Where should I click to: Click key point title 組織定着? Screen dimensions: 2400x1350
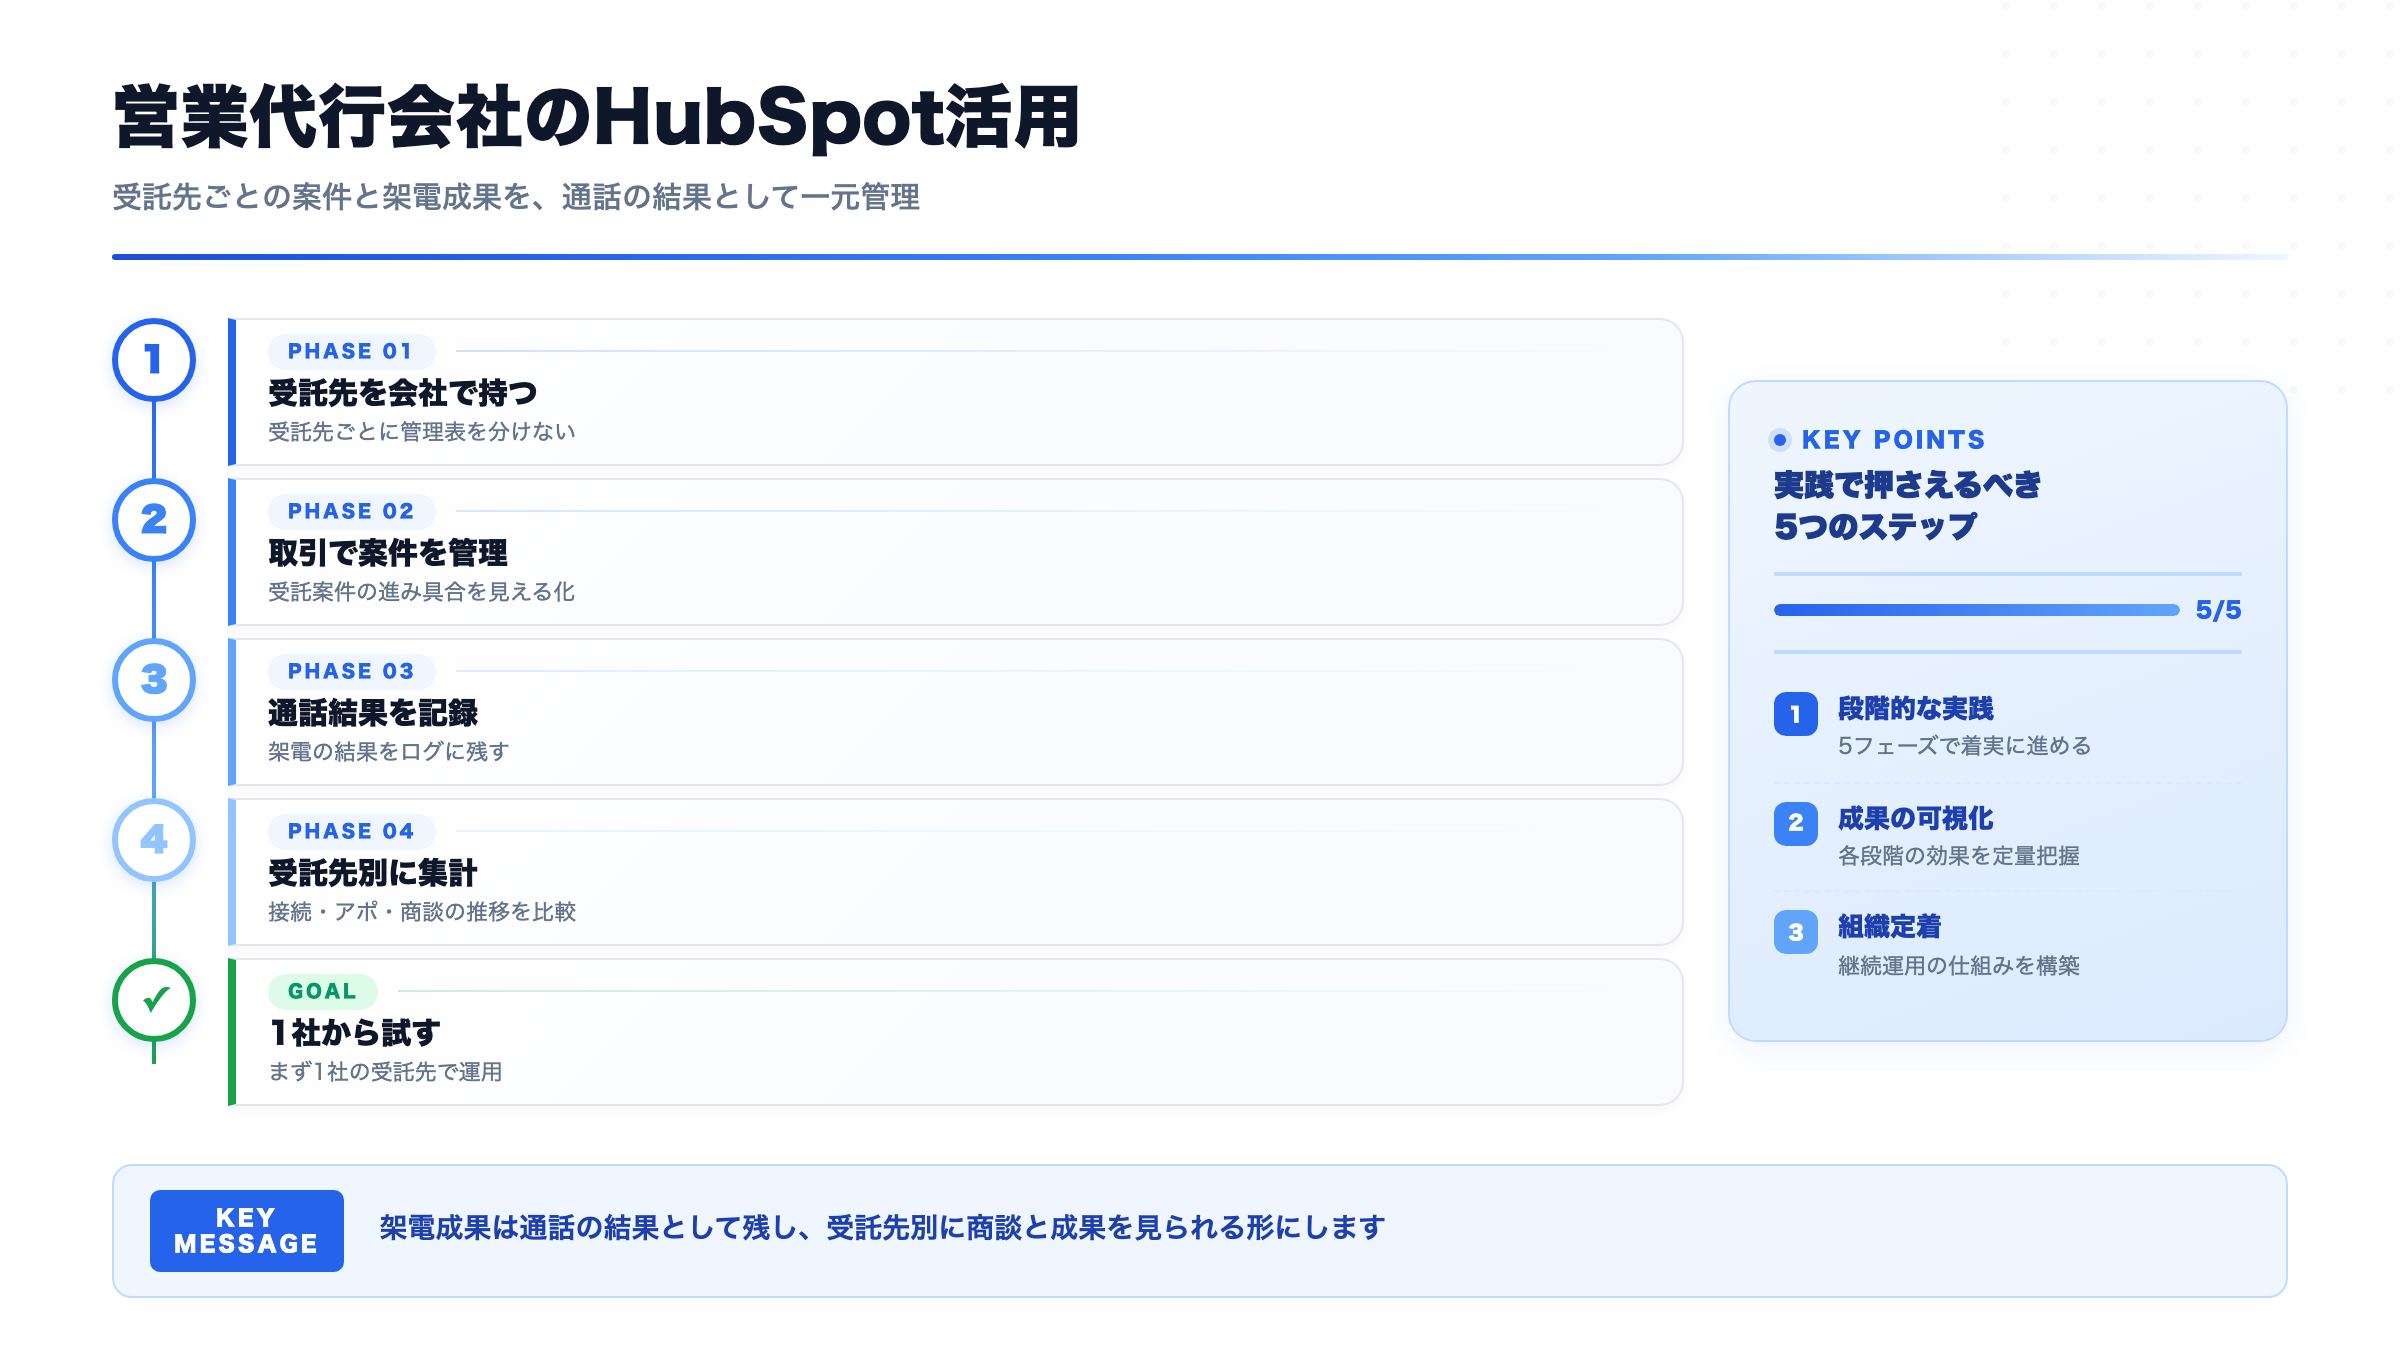coord(1889,927)
